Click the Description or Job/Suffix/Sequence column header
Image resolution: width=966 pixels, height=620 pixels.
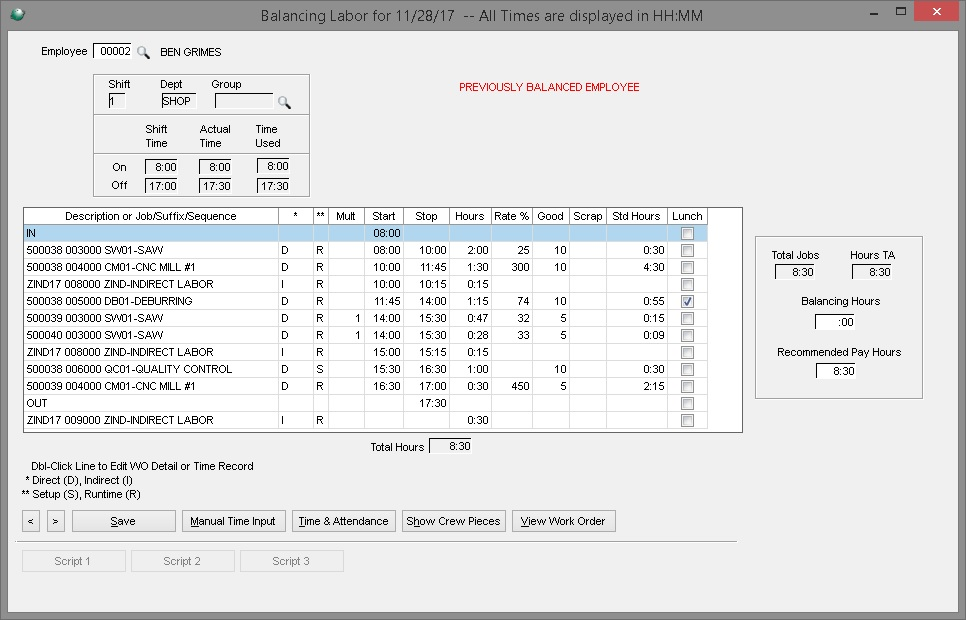(x=151, y=216)
